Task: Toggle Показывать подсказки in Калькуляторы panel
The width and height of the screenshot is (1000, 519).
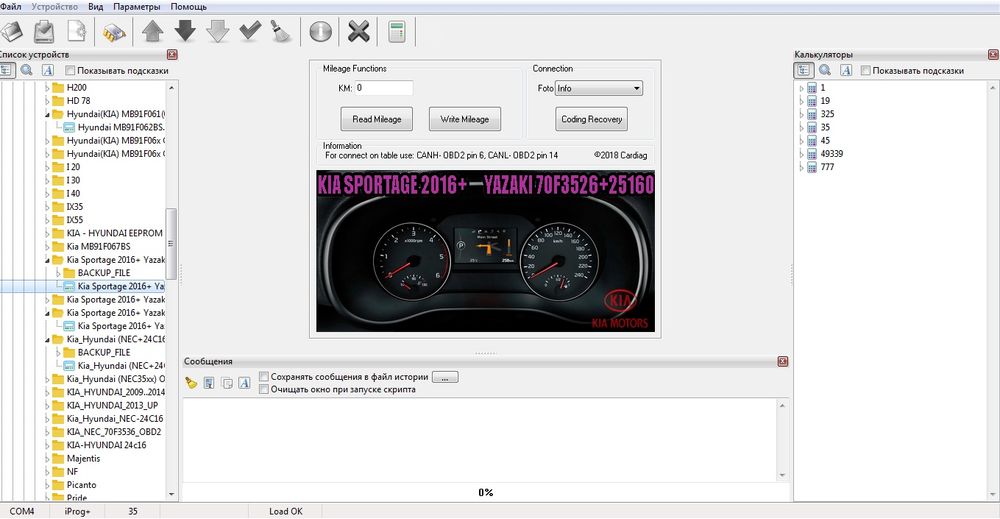Action: 865,71
